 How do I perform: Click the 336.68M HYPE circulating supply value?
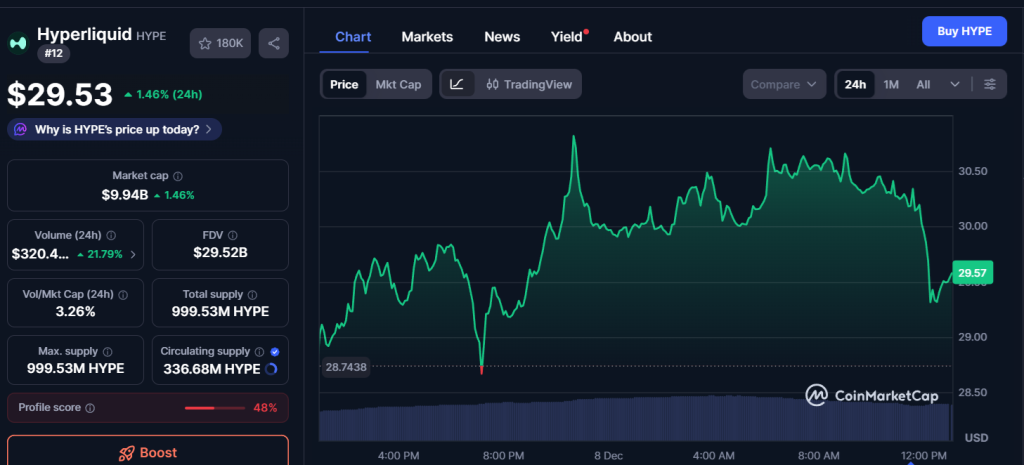pos(212,369)
